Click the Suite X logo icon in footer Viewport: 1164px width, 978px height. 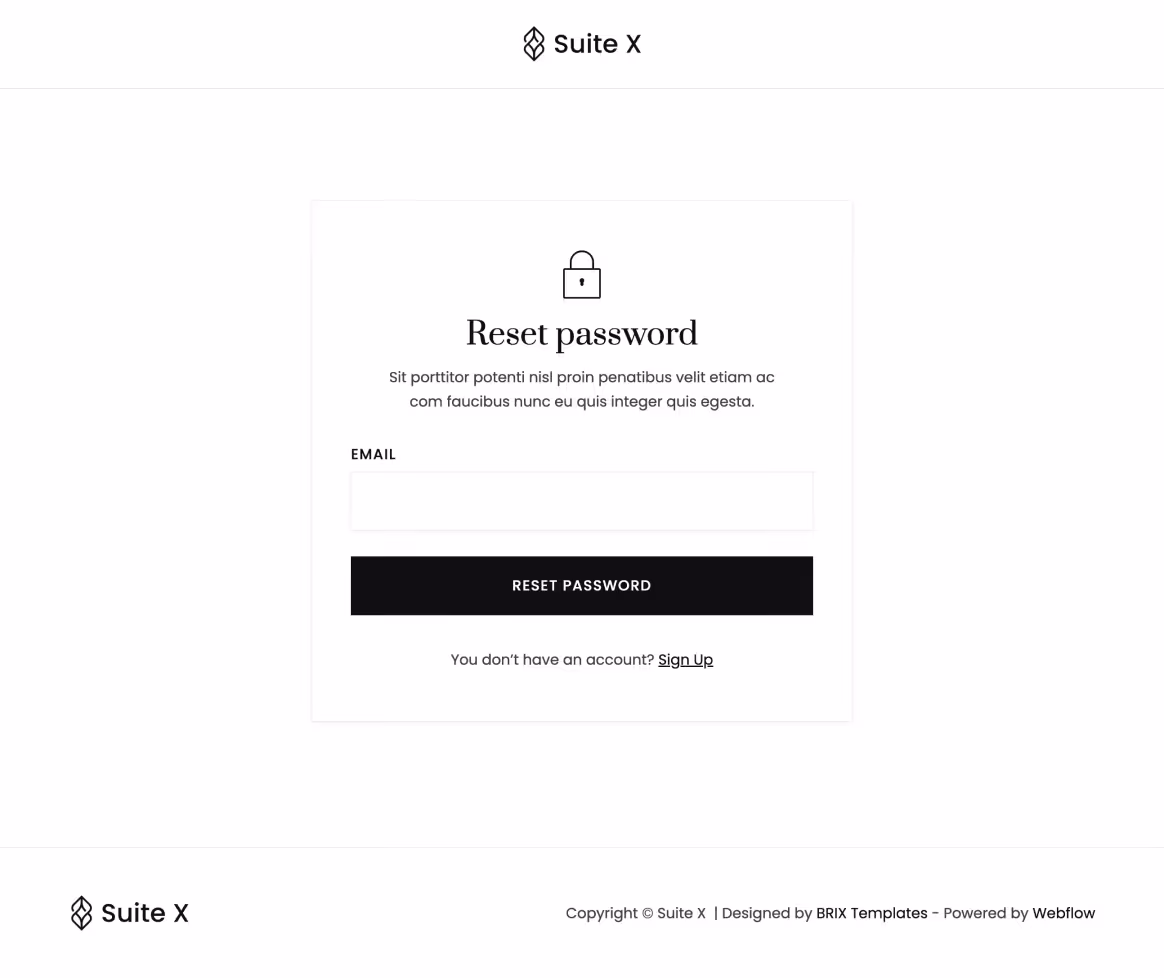(x=81, y=912)
